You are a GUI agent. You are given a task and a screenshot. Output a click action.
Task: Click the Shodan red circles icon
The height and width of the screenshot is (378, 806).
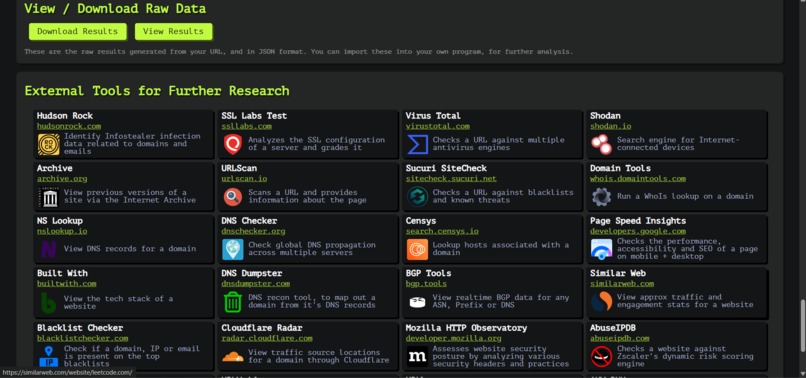[601, 144]
